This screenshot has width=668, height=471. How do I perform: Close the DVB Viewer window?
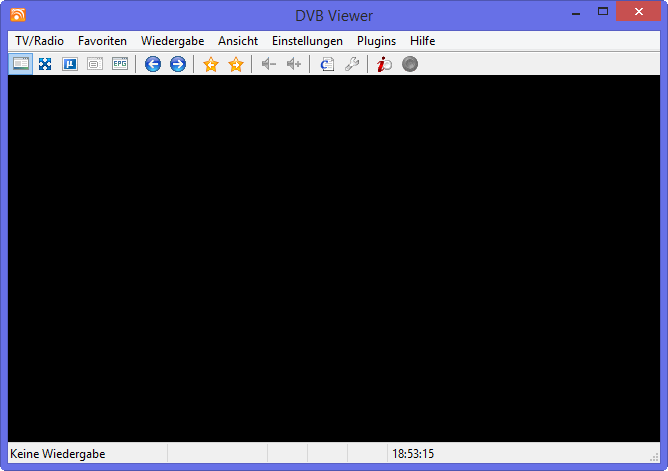click(639, 11)
